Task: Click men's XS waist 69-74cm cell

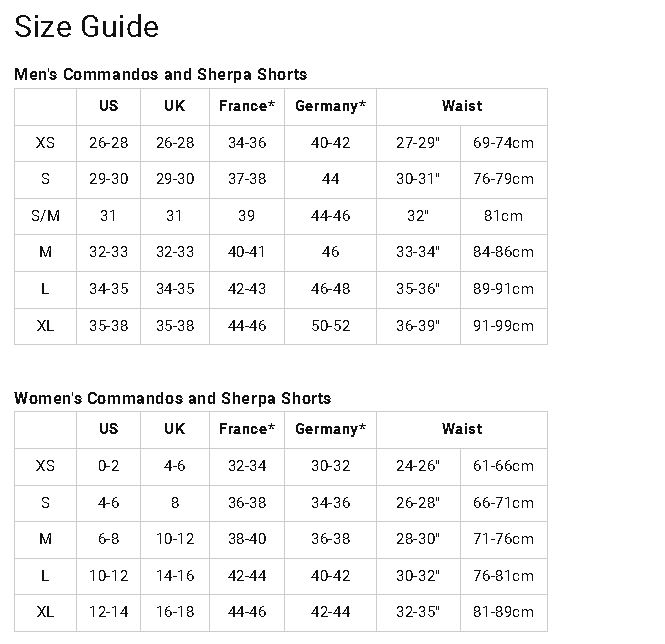Action: point(503,143)
